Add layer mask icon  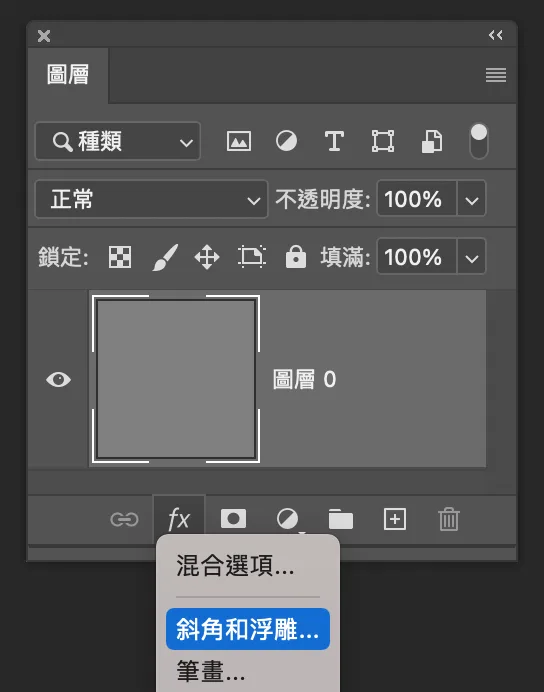pyautogui.click(x=233, y=519)
